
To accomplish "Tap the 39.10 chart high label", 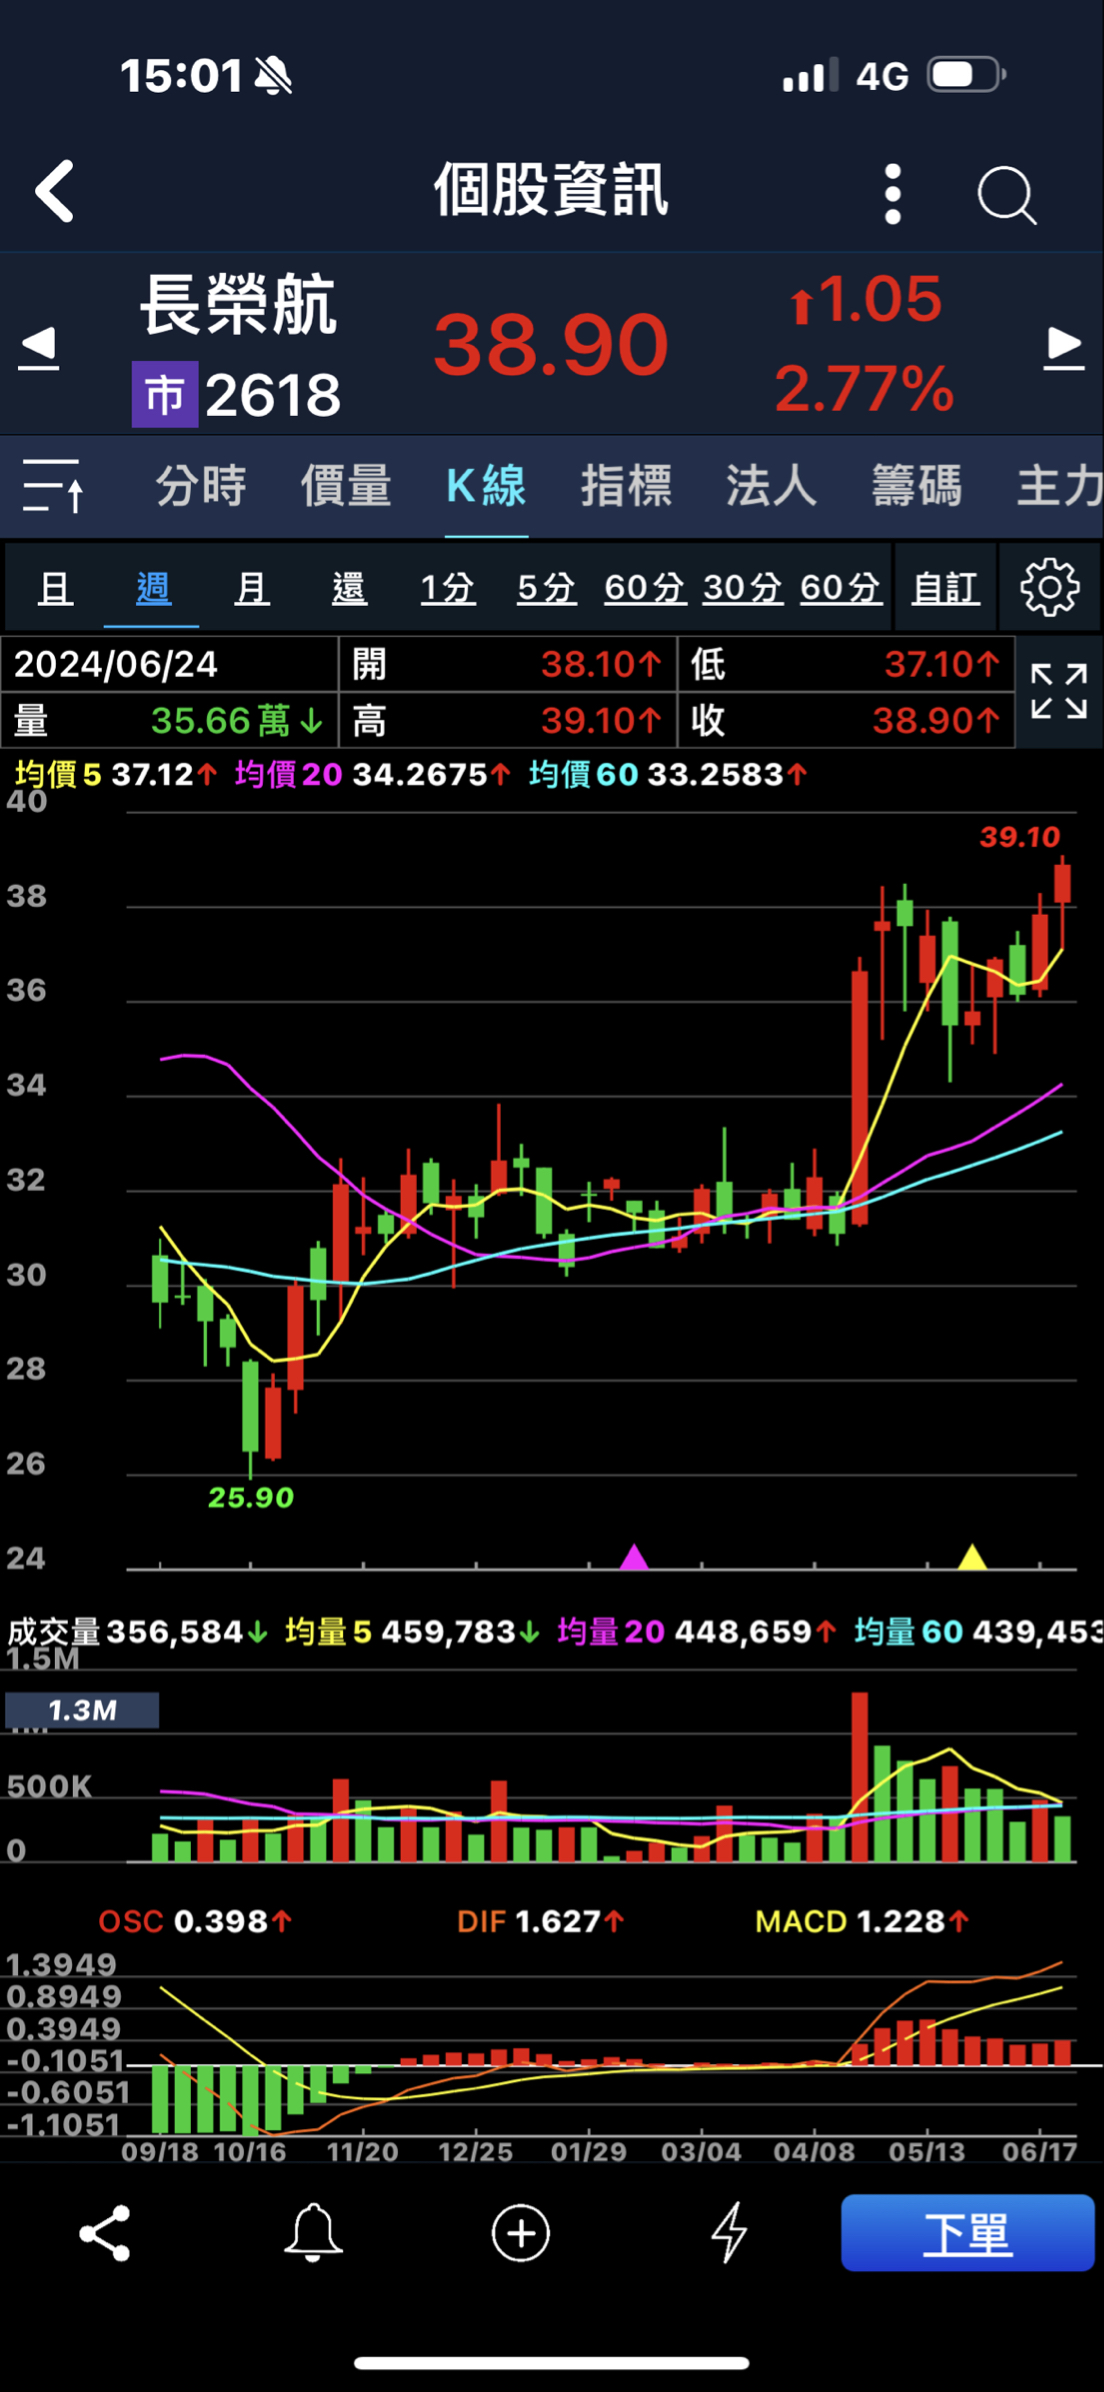I will 1019,837.
